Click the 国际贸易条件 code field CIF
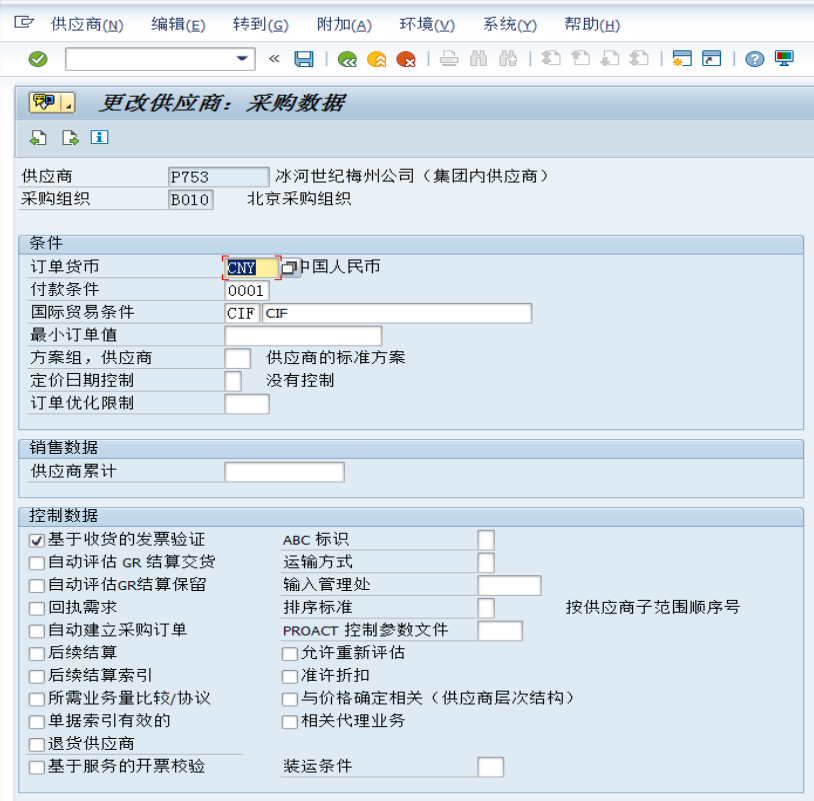Viewport: 814px width, 801px height. click(242, 314)
